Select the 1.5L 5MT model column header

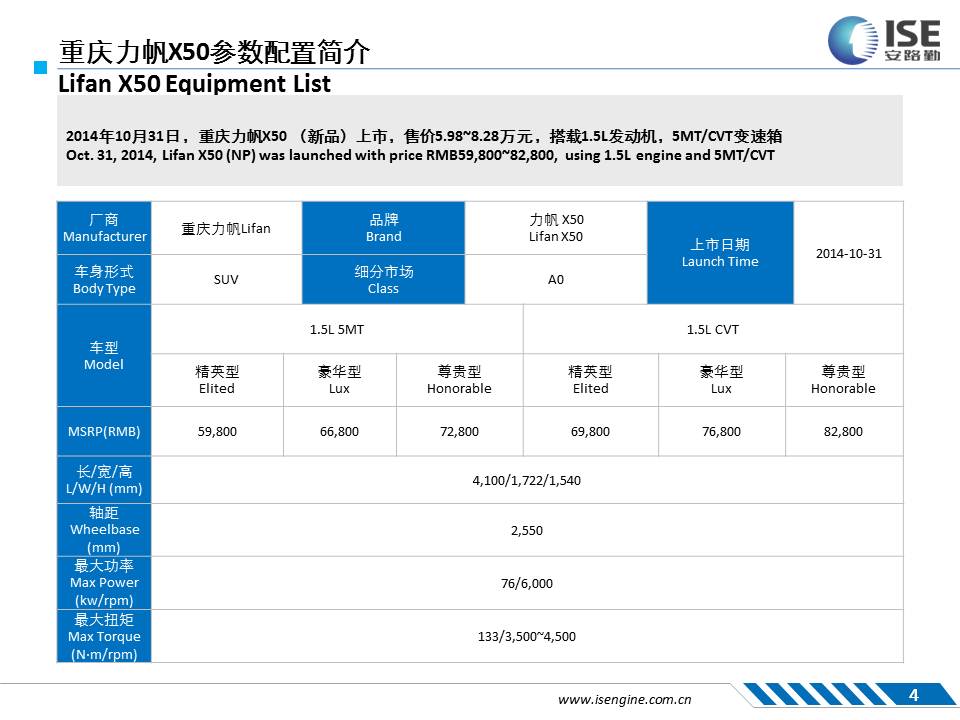tap(337, 329)
